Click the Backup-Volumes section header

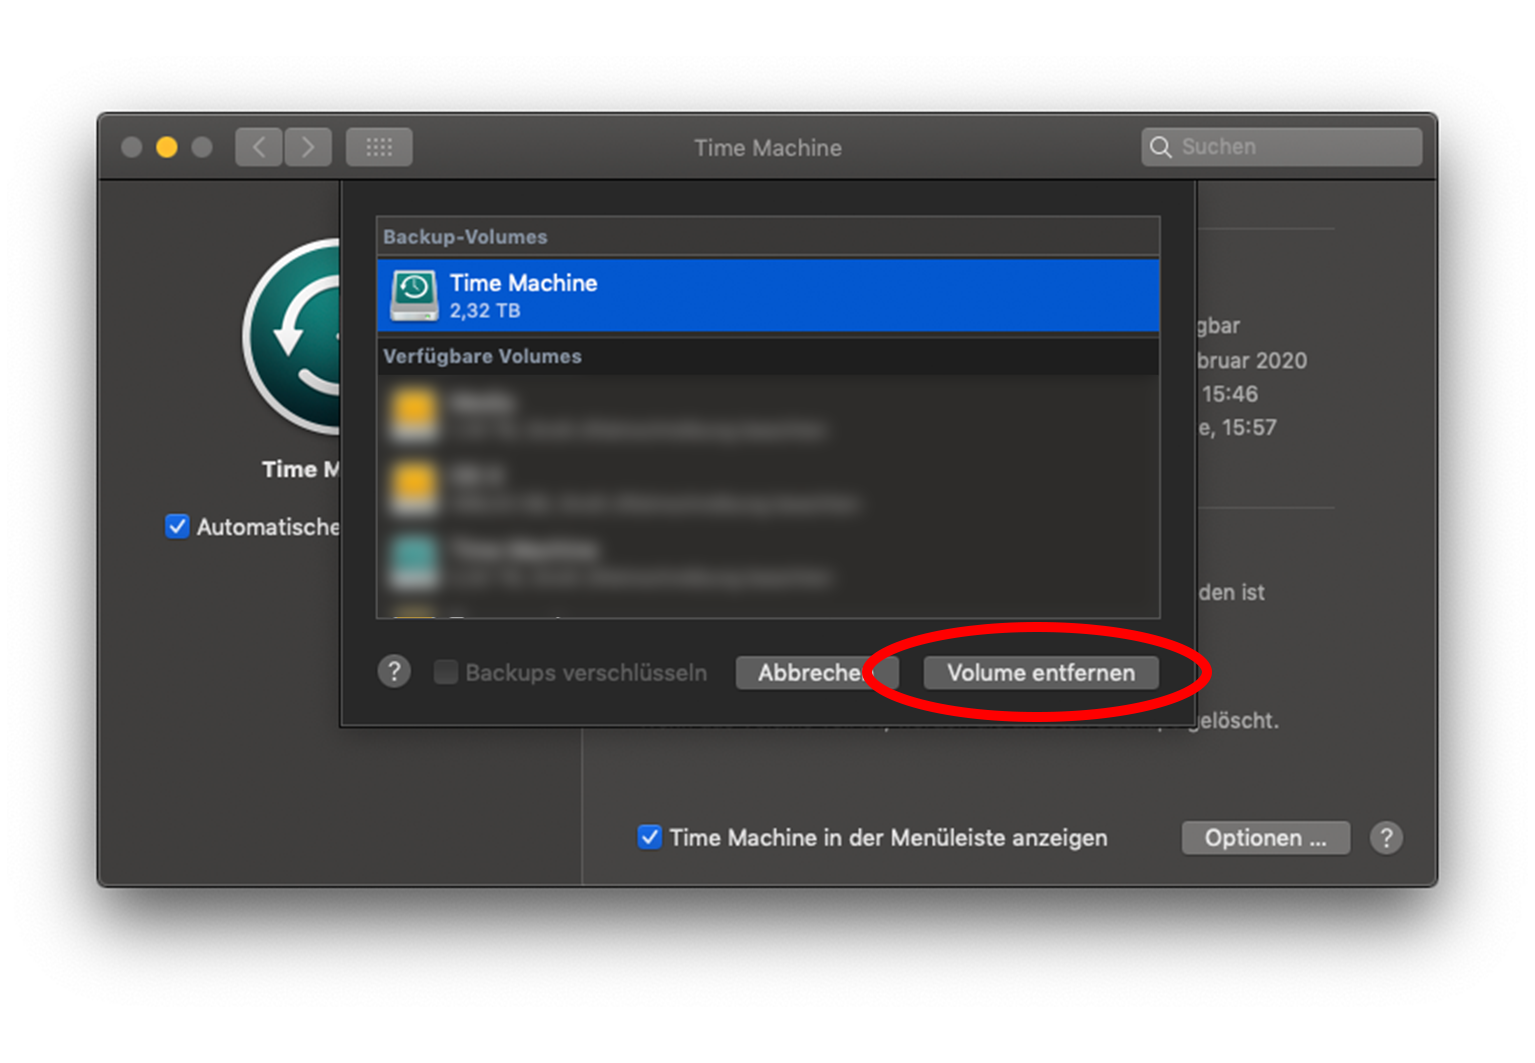[x=768, y=237]
